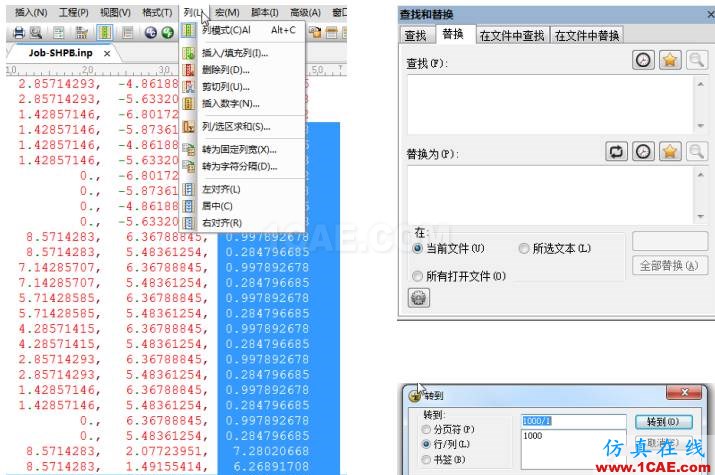Switch to the 替换 tab

[453, 34]
